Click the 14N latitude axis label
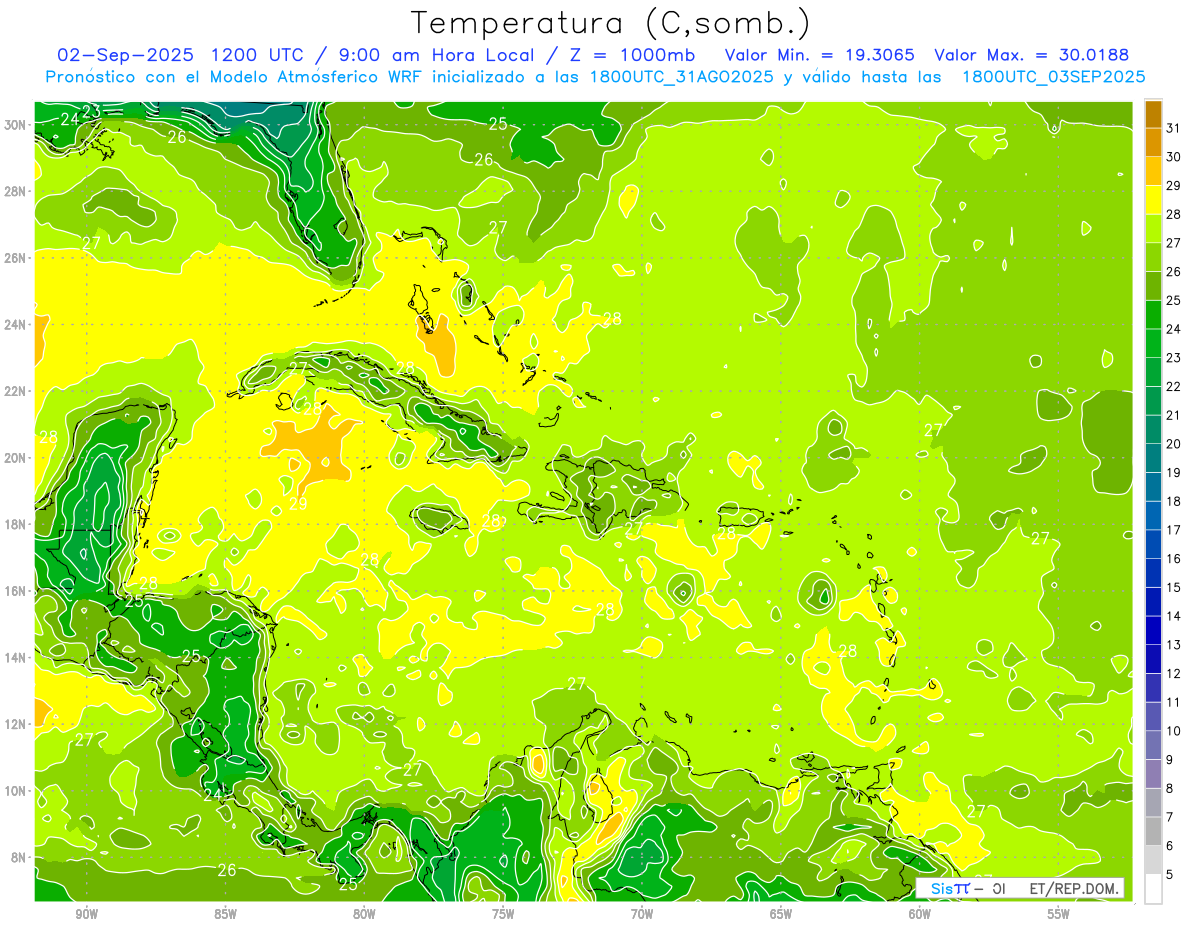 [x=15, y=658]
